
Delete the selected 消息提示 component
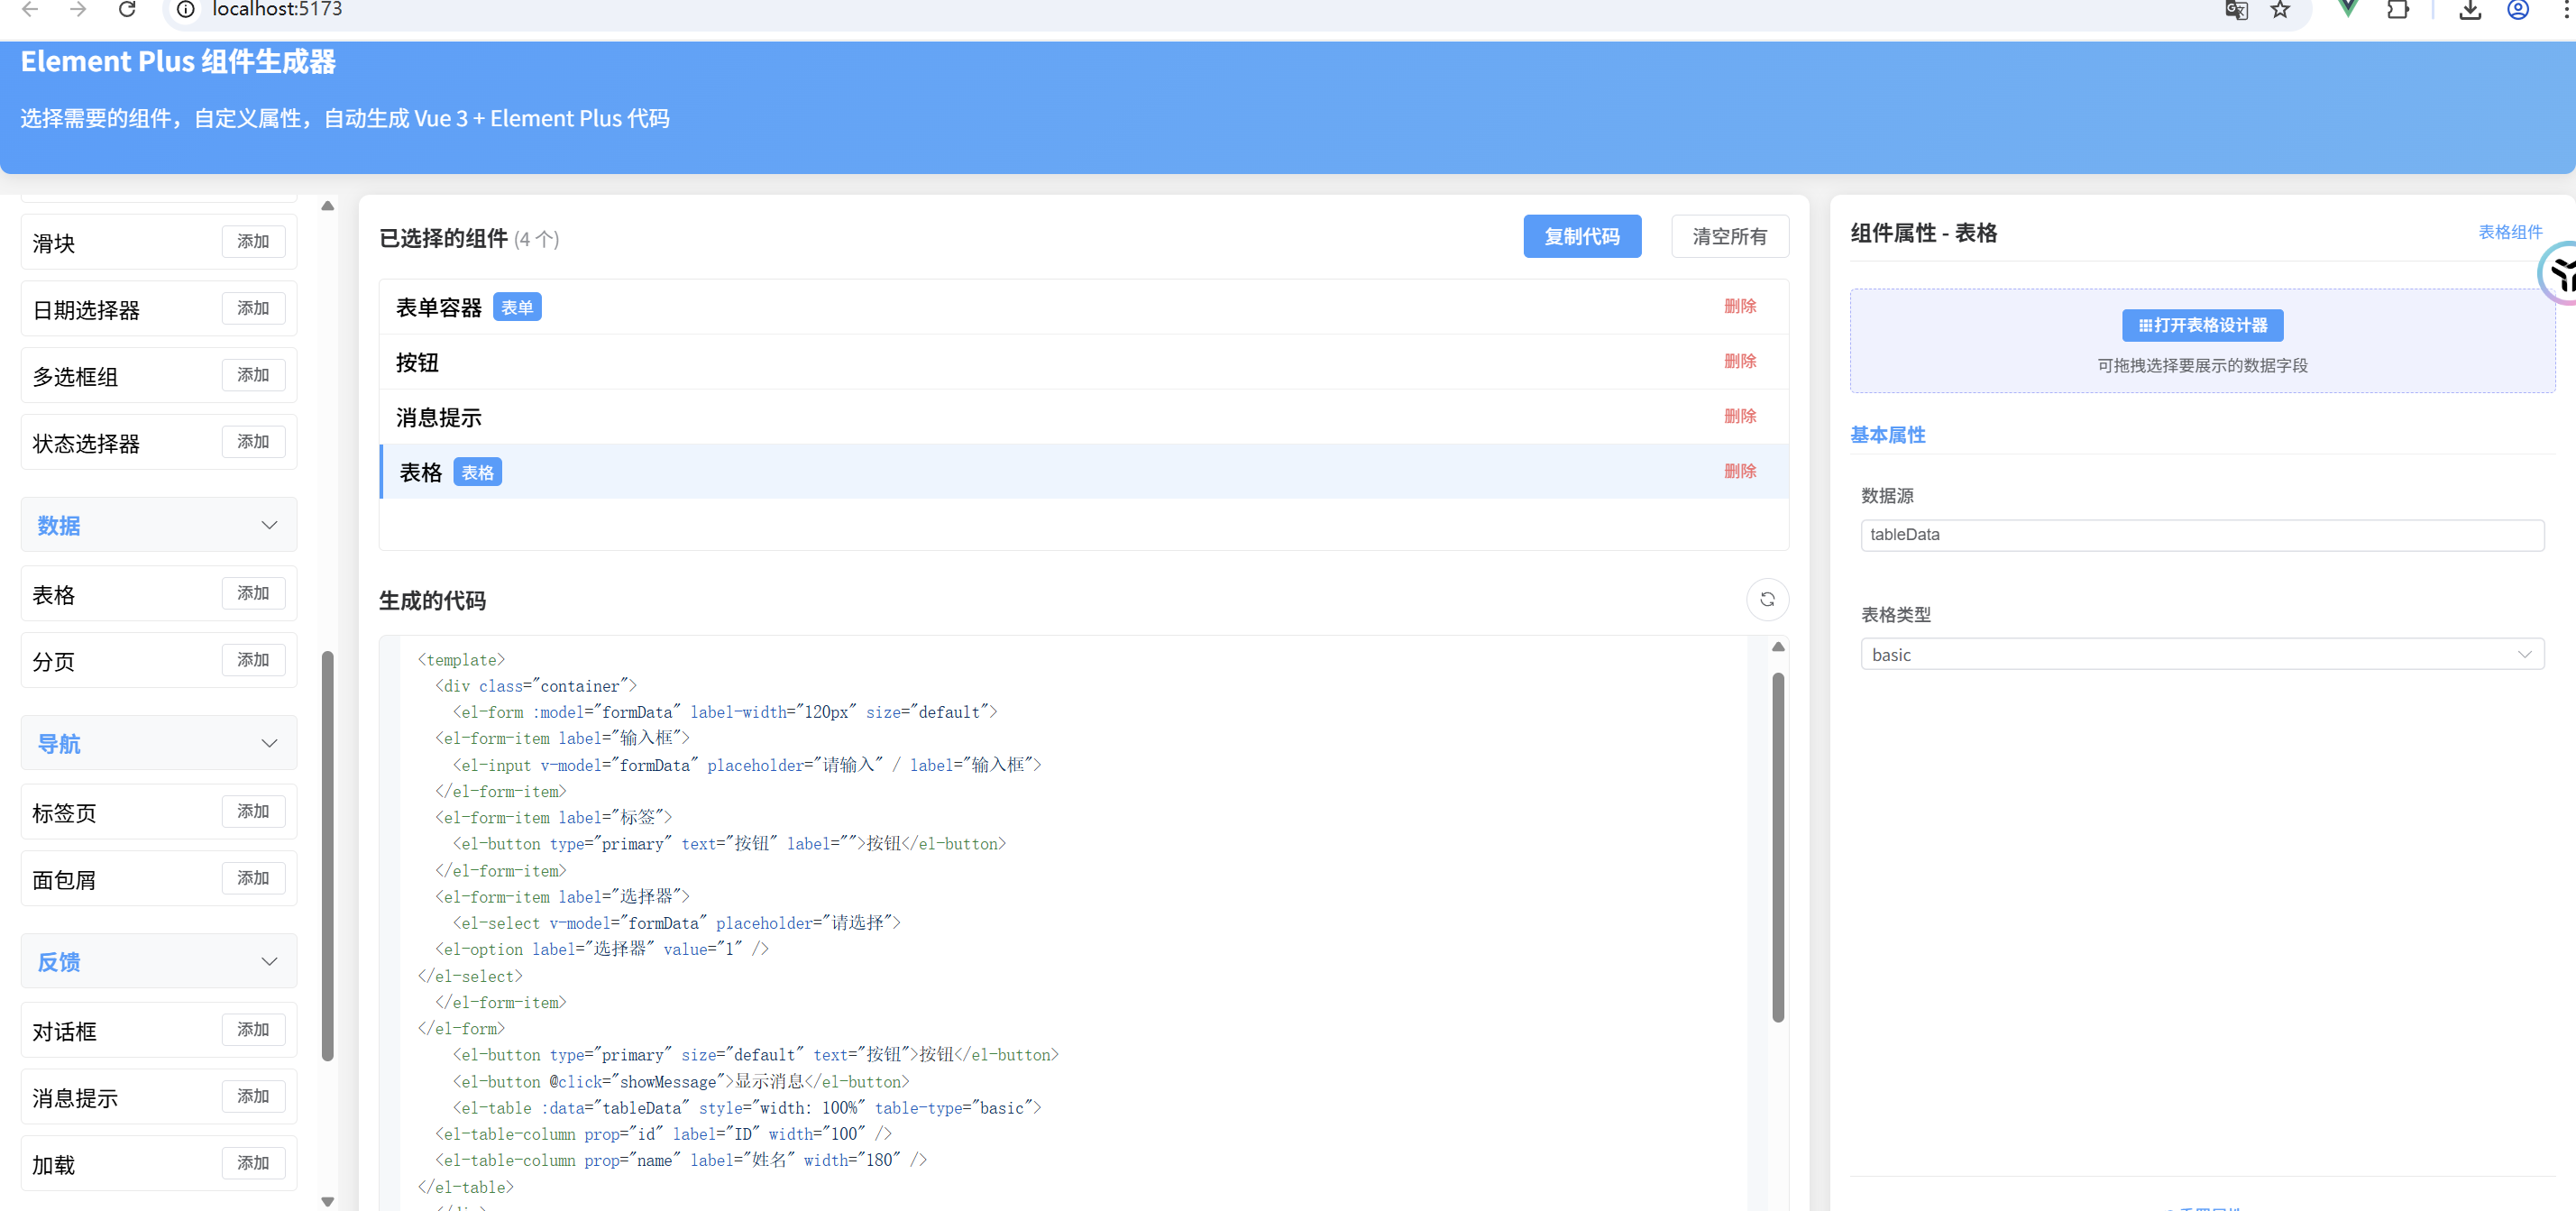pos(1739,416)
